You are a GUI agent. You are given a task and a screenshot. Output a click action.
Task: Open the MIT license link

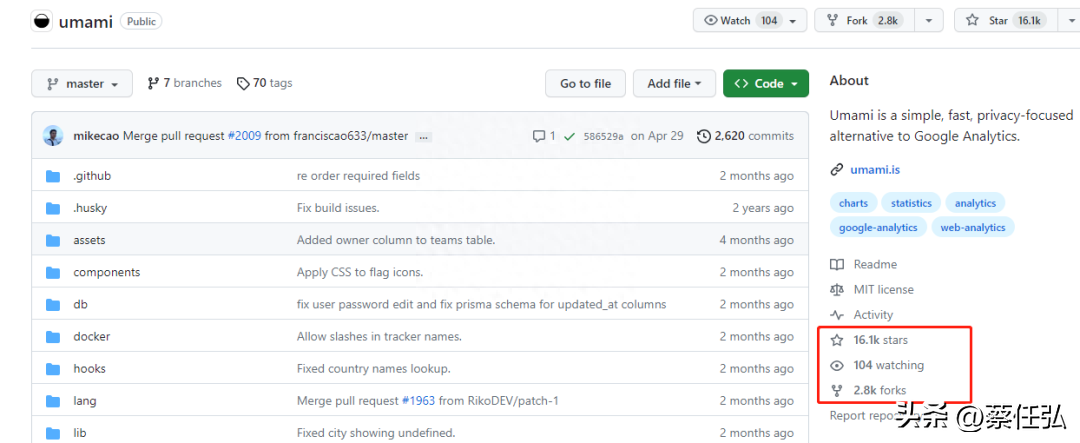pyautogui.click(x=872, y=289)
